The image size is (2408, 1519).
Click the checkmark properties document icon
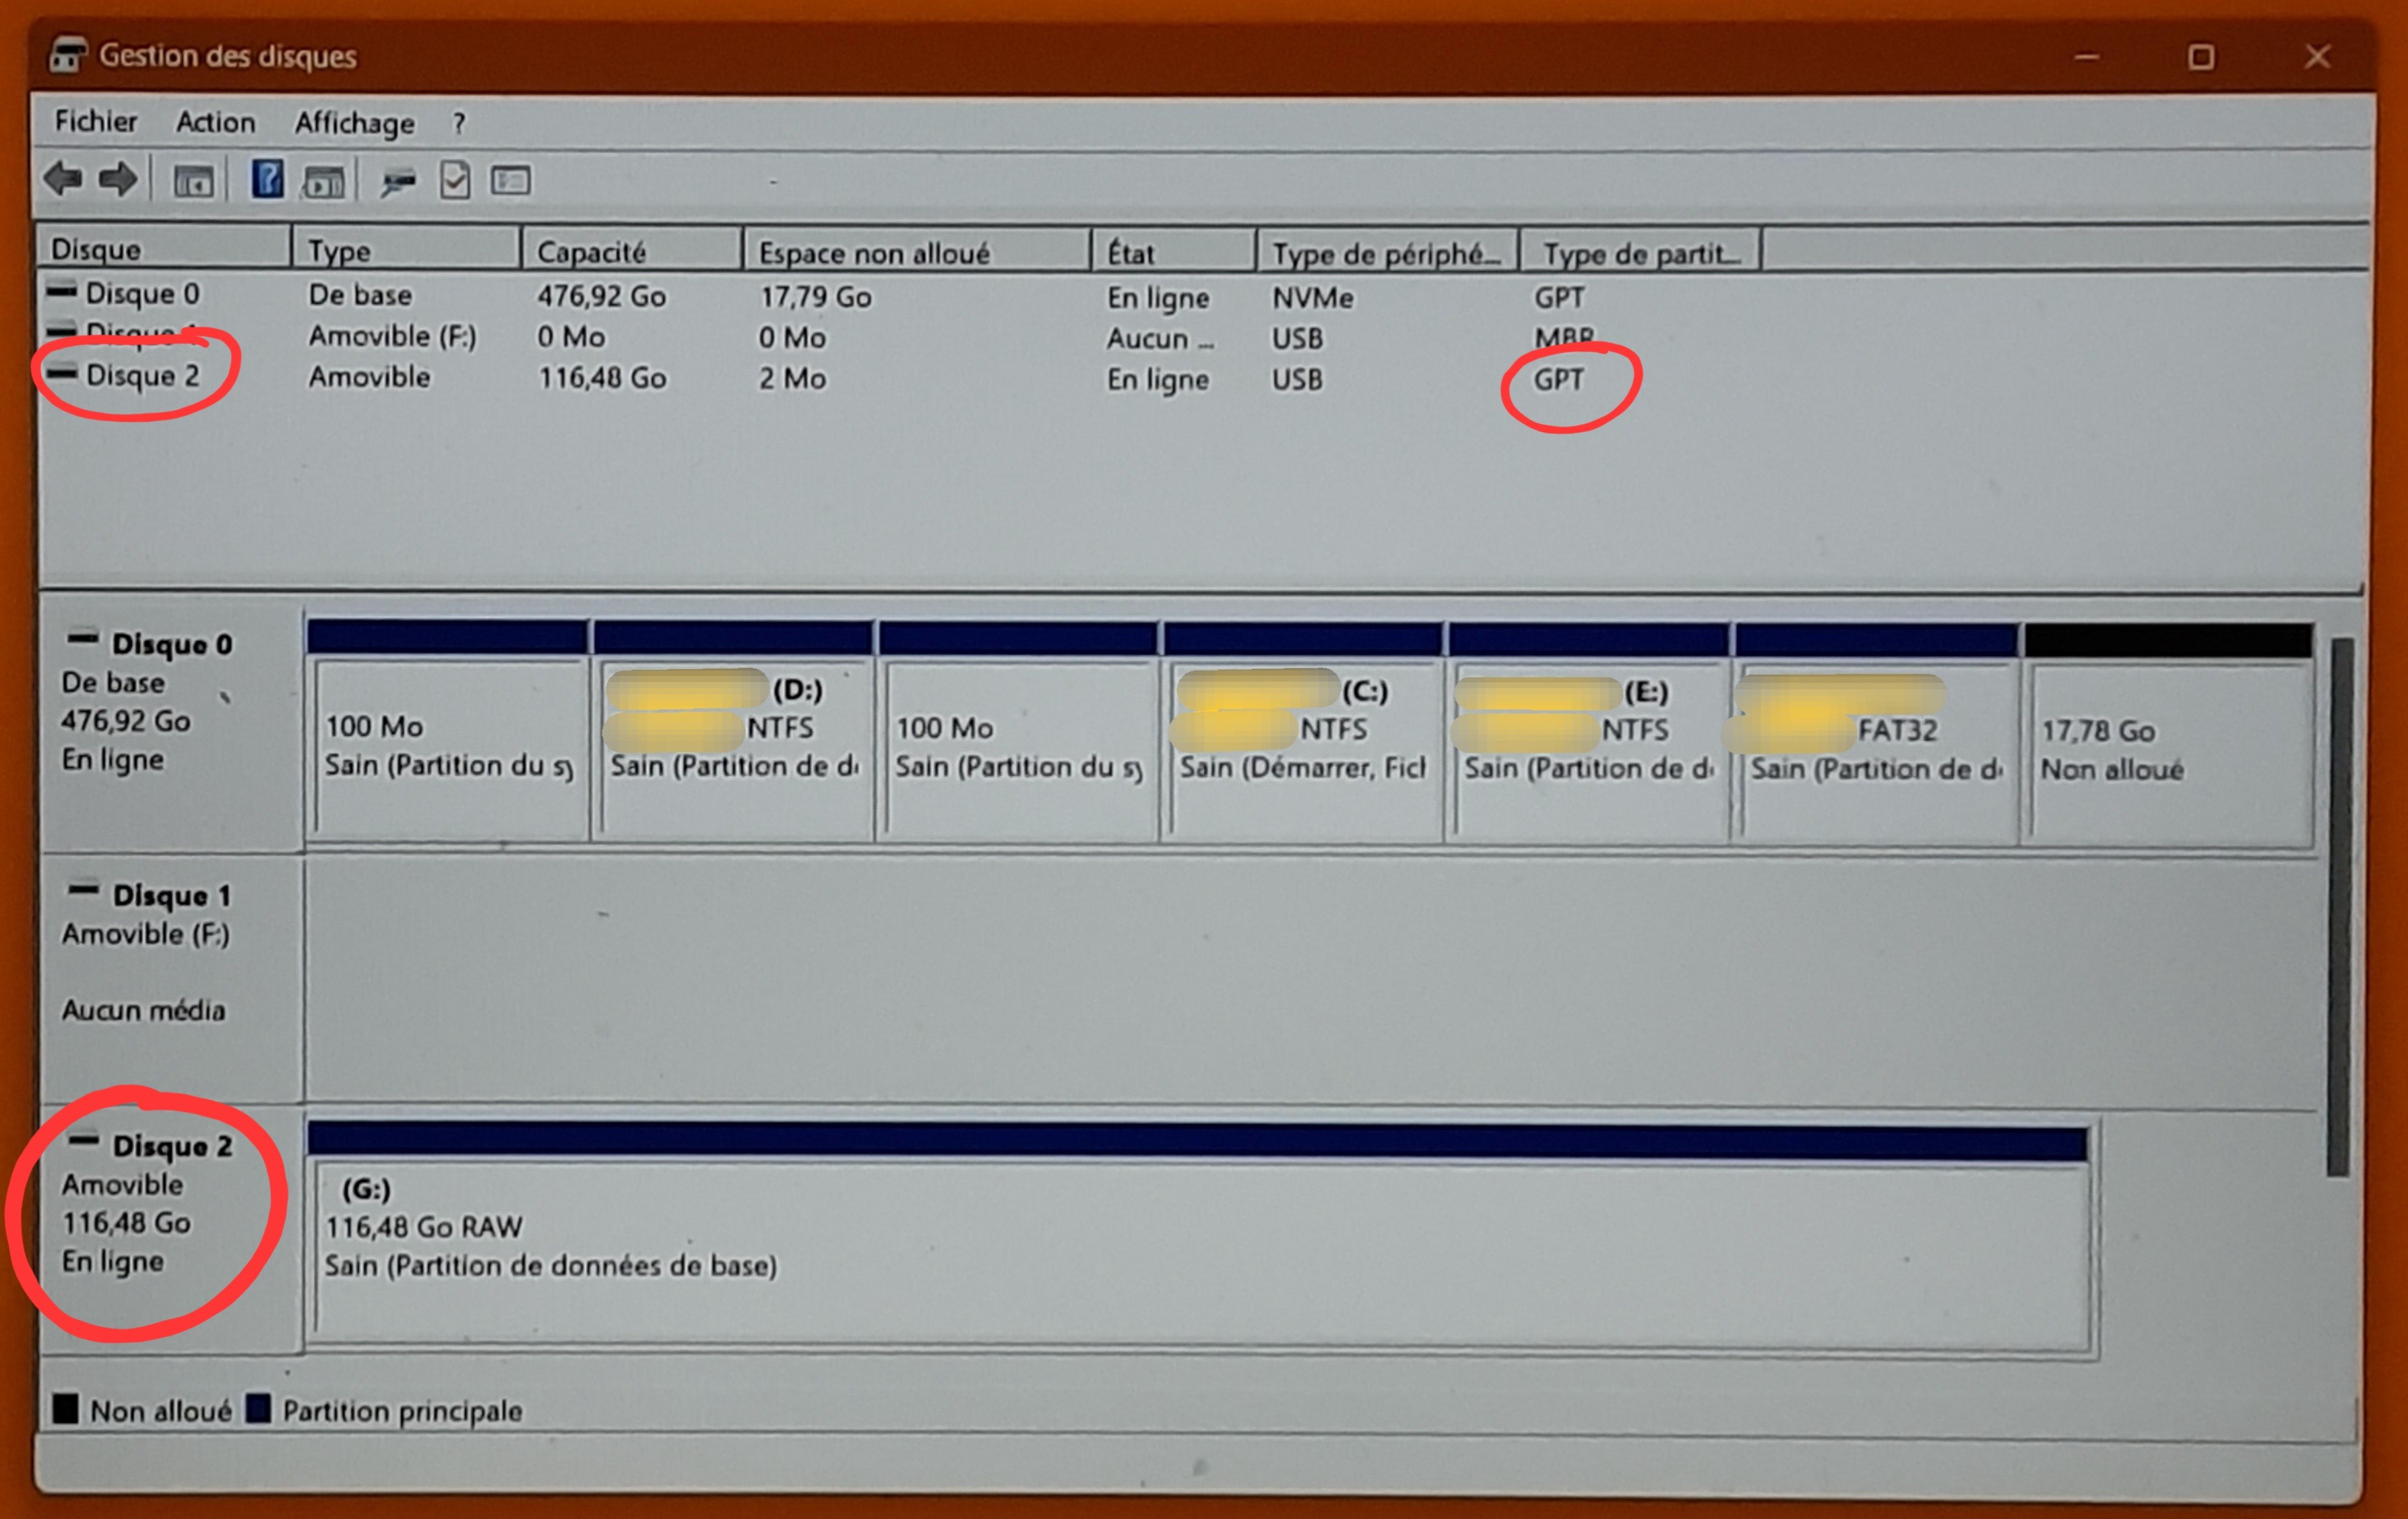pos(455,181)
